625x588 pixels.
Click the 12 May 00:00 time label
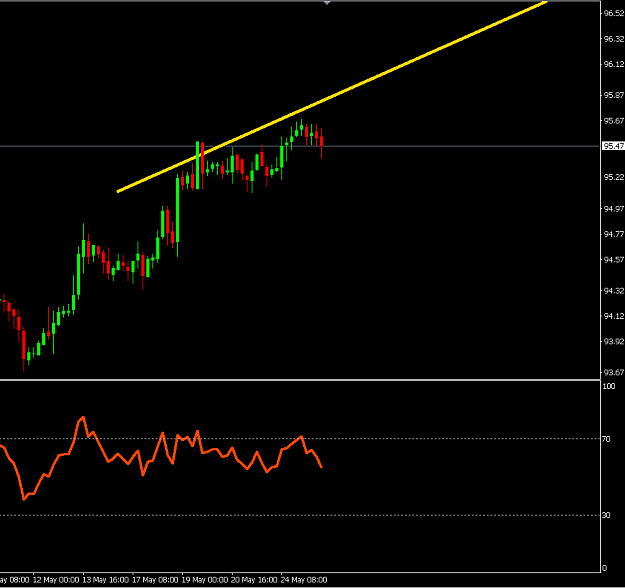[x=56, y=580]
